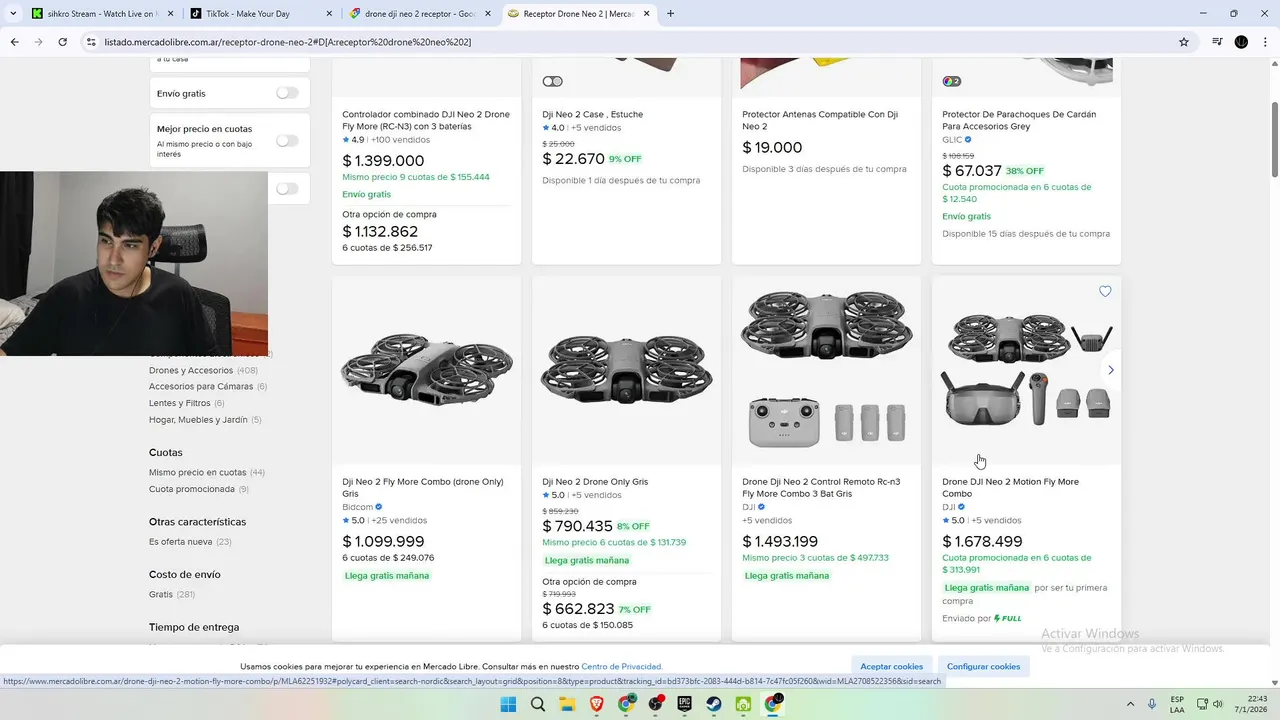1280x720 pixels.
Task: Open Dji Neo 2 Fly More Combo drone Only listing
Action: pos(423,487)
